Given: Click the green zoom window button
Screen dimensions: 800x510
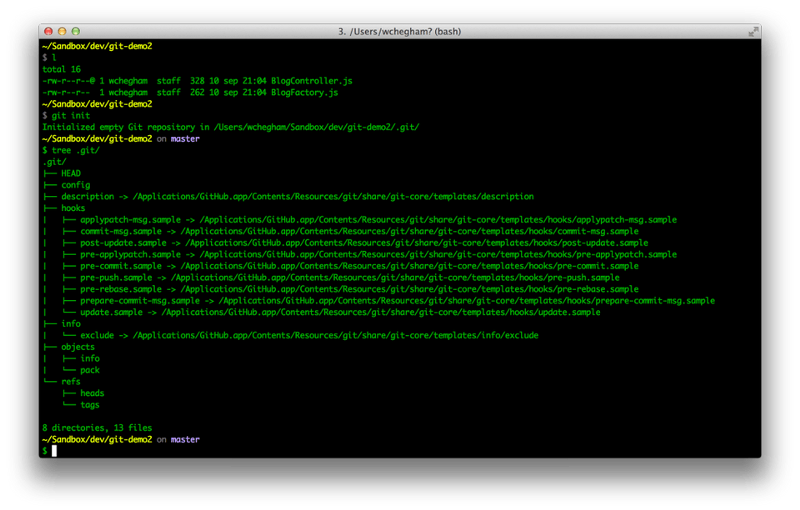Looking at the screenshot, I should [76, 32].
